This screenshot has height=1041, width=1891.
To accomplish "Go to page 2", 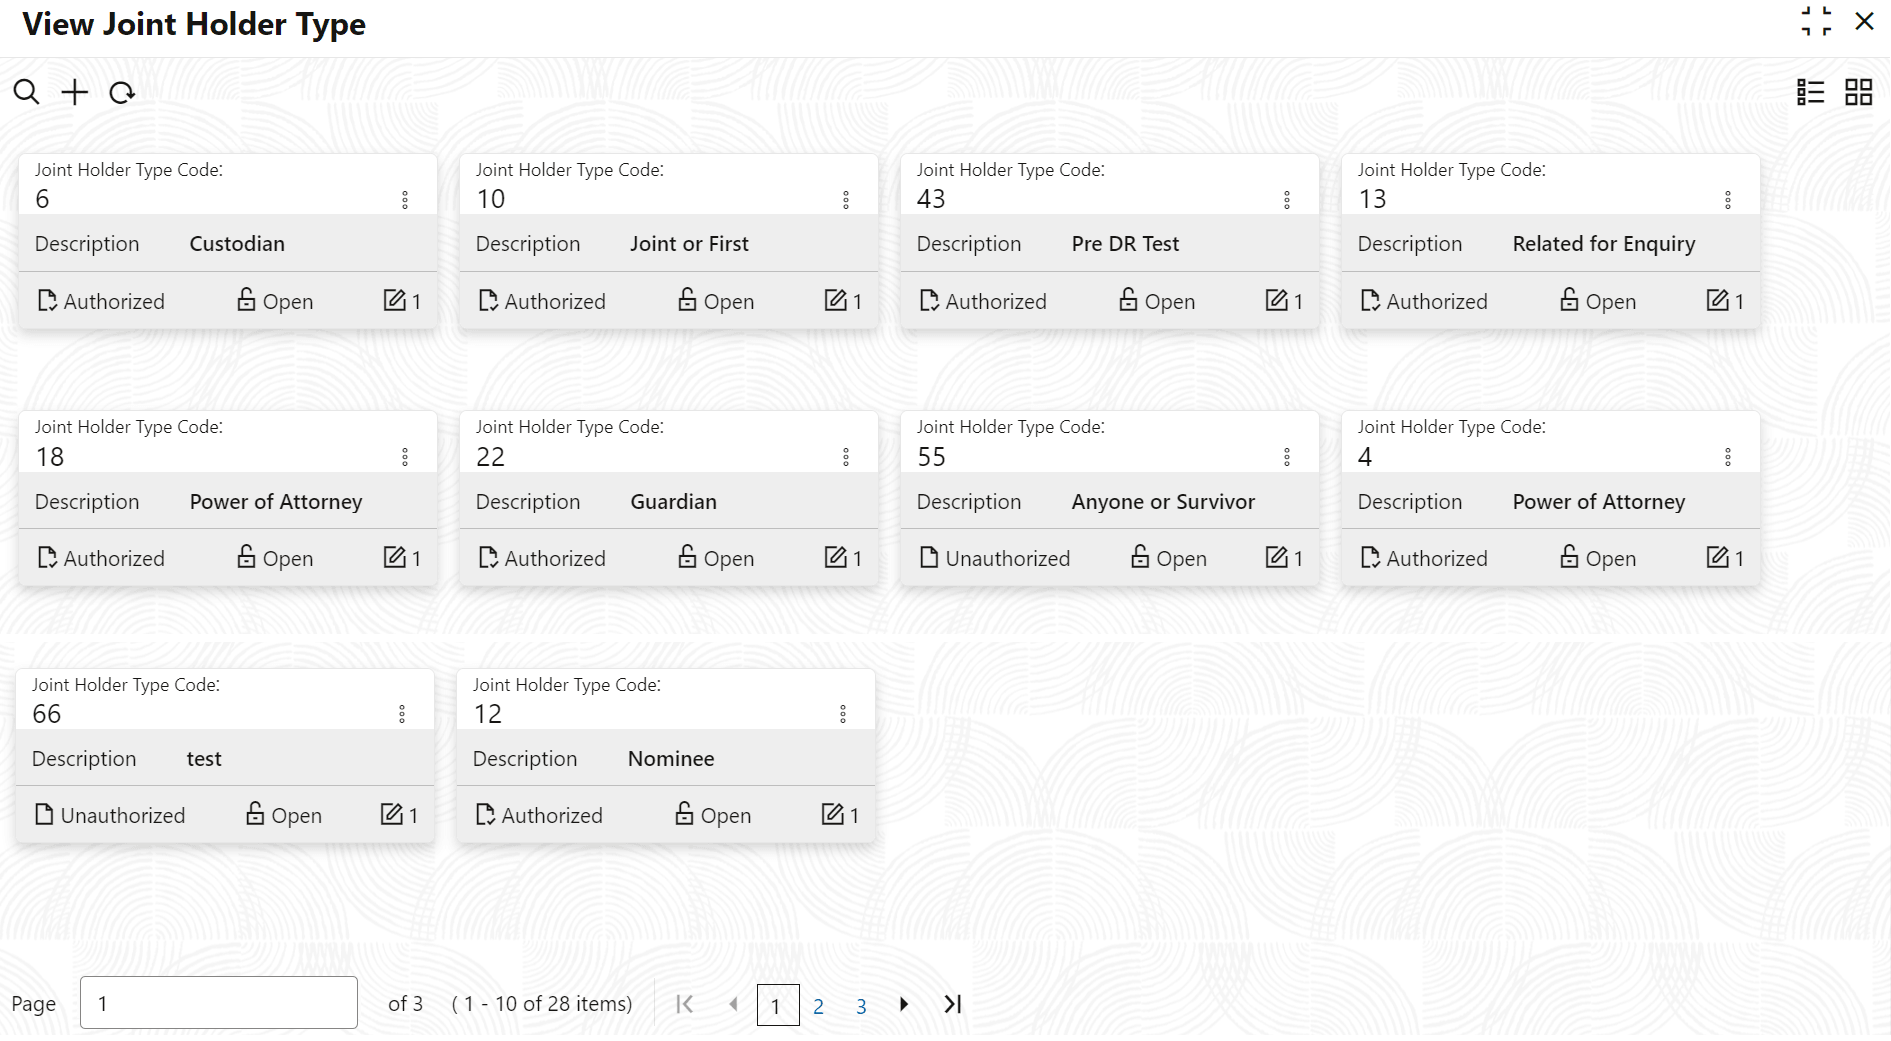I will (818, 1006).
